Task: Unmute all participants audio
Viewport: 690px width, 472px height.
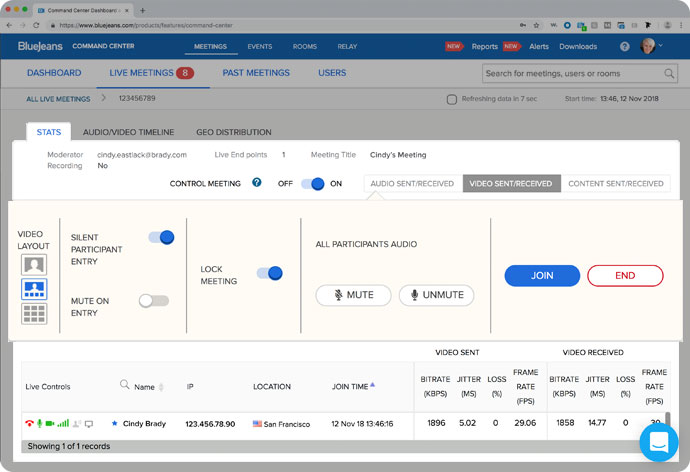Action: [437, 295]
